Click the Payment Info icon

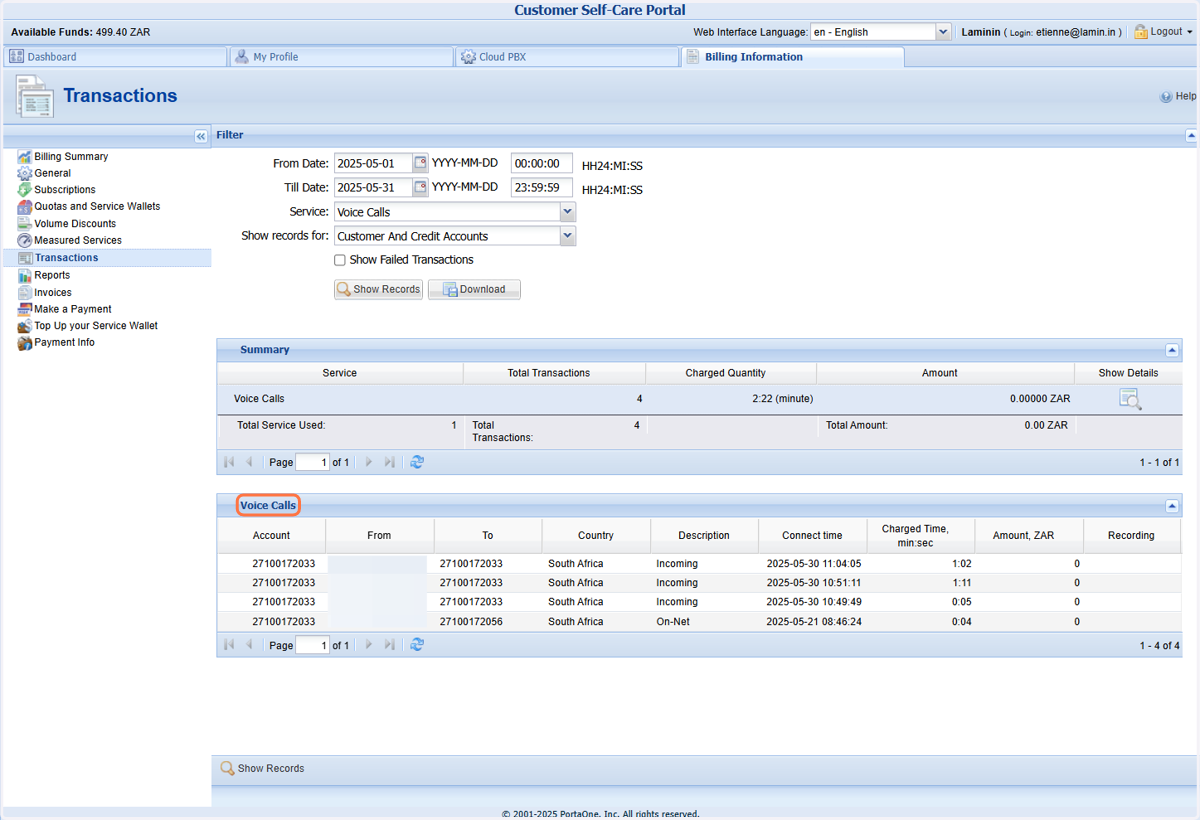[x=25, y=343]
